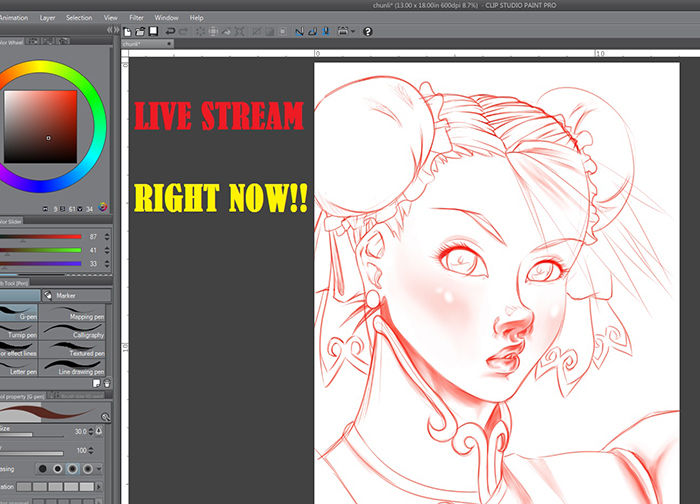
Task: Open the third color palette tab icon
Action: coord(47,42)
